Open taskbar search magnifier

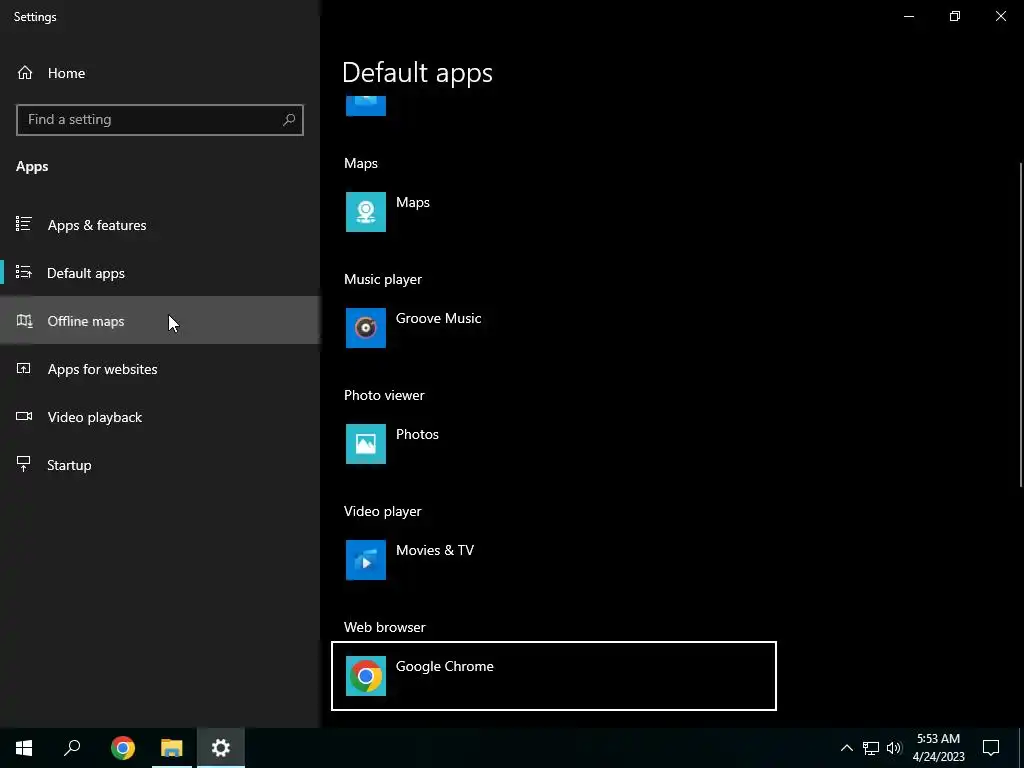point(72,748)
